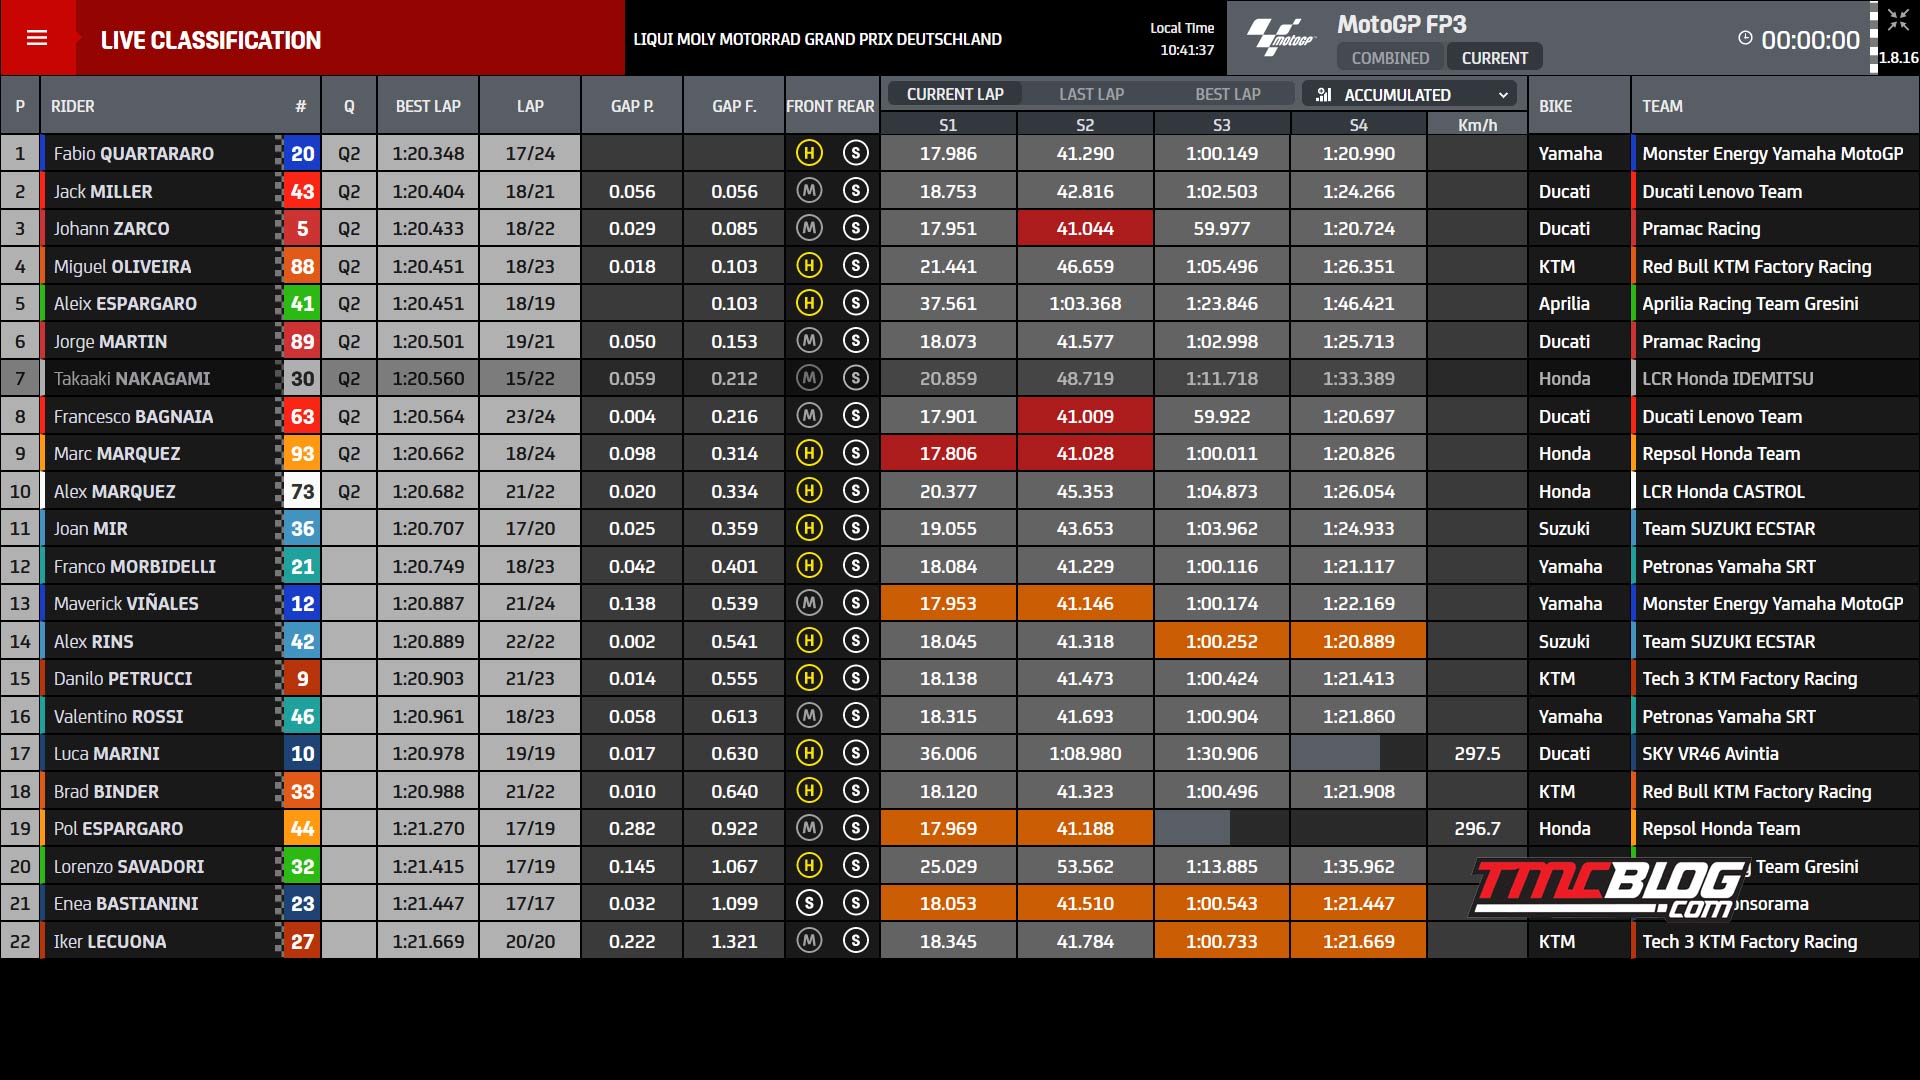Click the yellow number 44 badge
Screen dimensions: 1920x1080
[302, 828]
